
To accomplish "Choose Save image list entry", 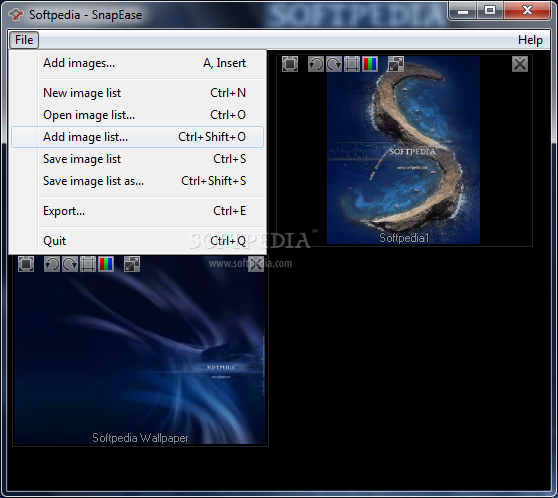I will coord(137,159).
